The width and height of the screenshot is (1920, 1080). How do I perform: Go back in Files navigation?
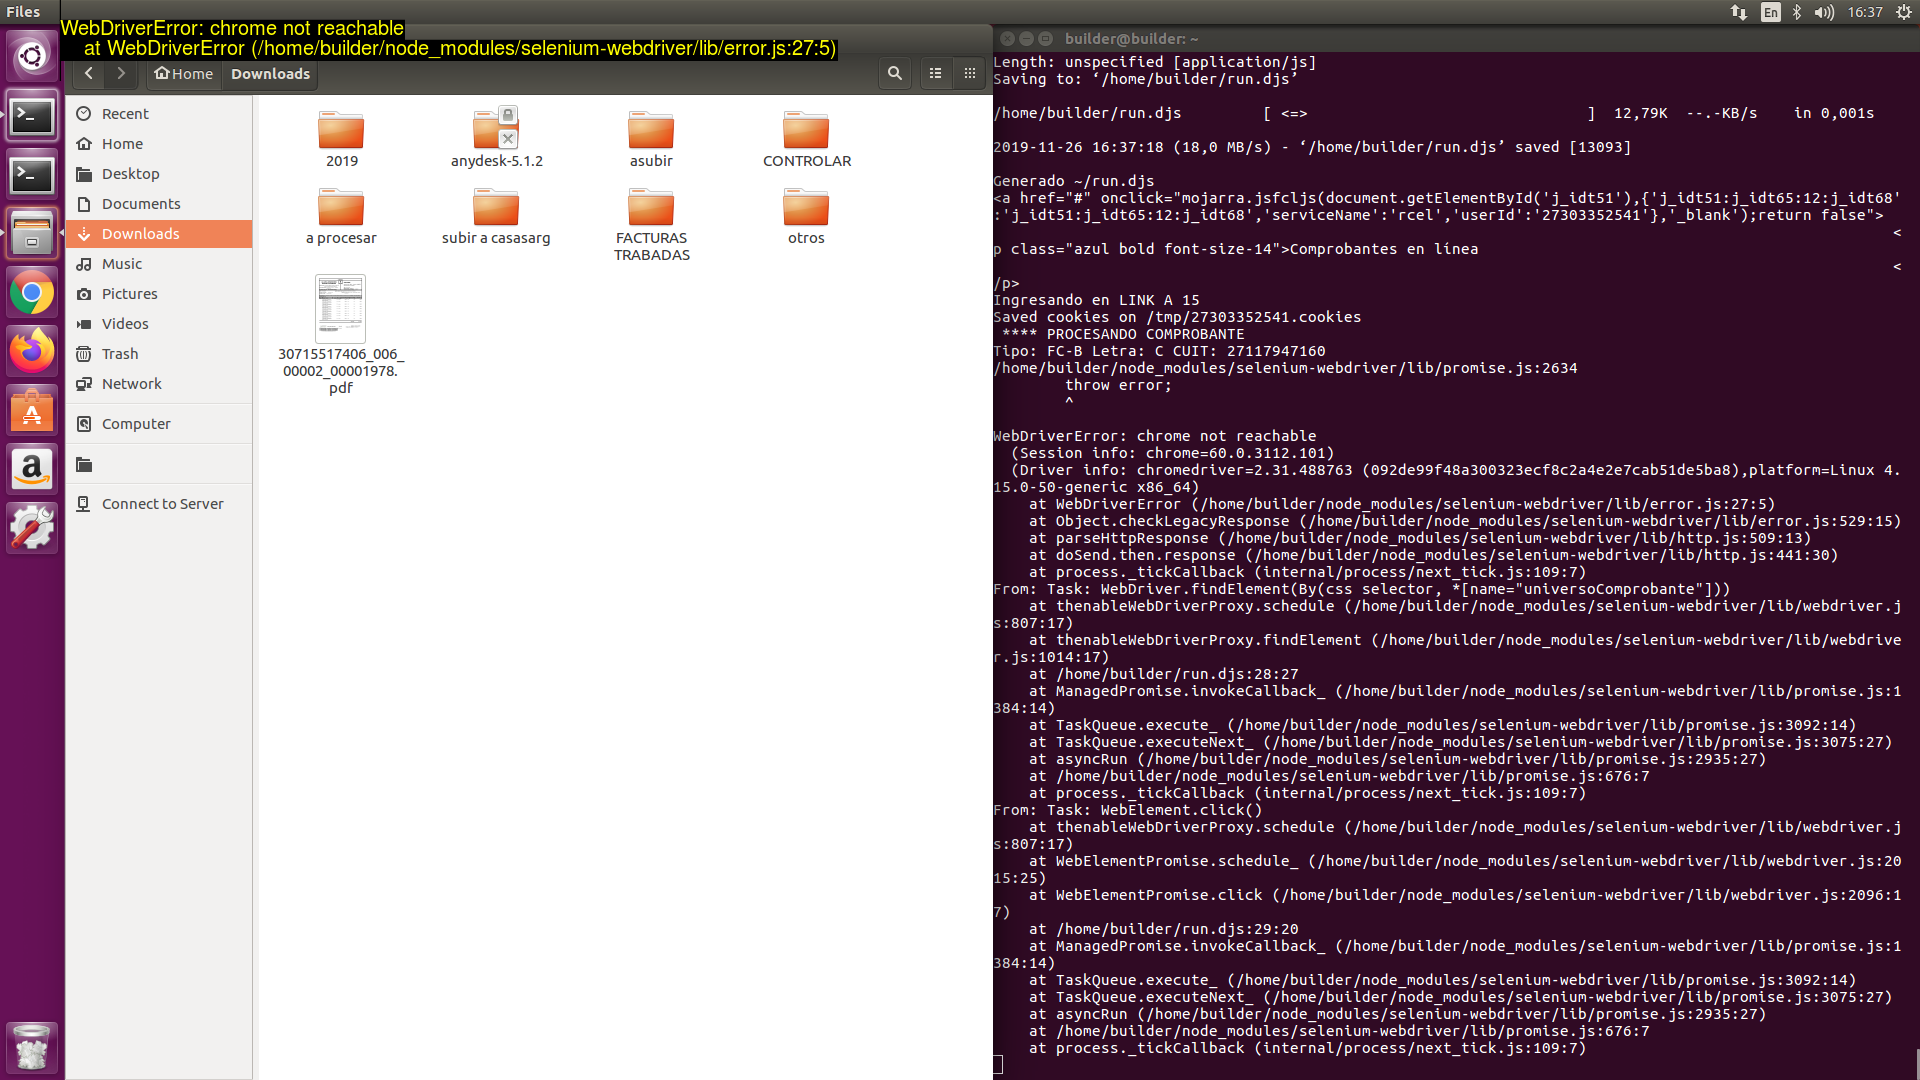pyautogui.click(x=89, y=73)
